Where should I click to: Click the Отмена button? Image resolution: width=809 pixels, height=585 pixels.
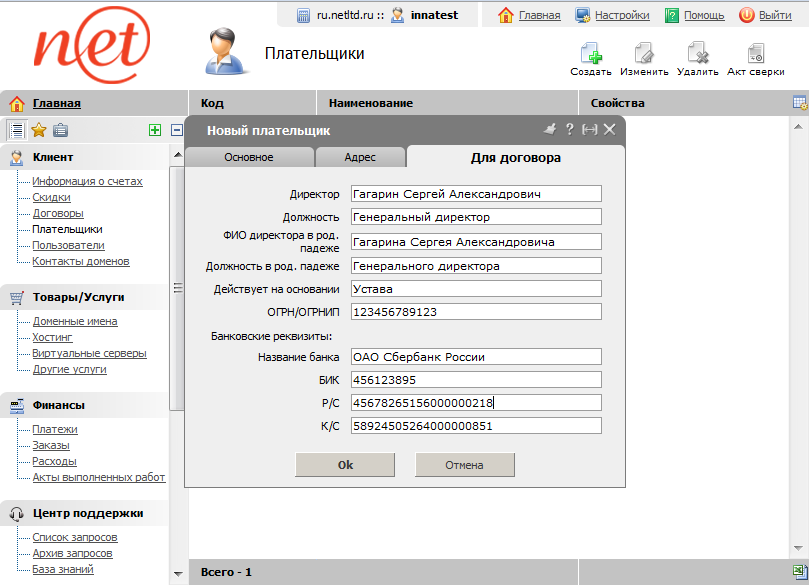(464, 465)
